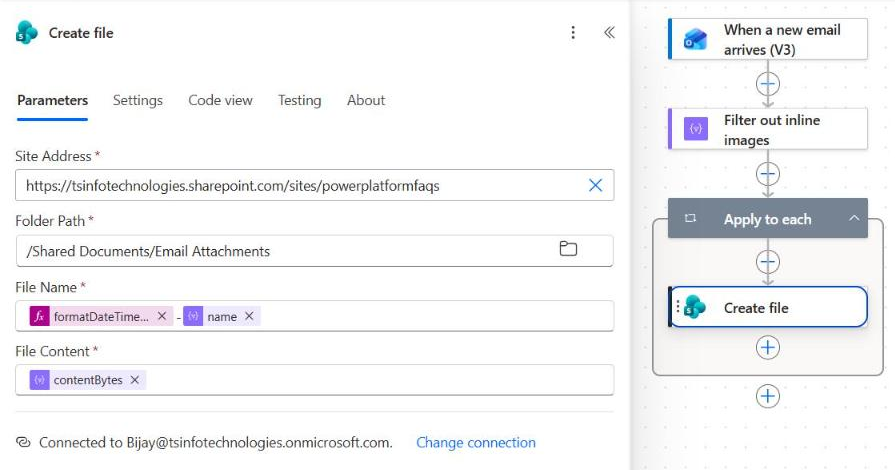Select the Create file action card
Screen dimensions: 895x470
coord(768,307)
